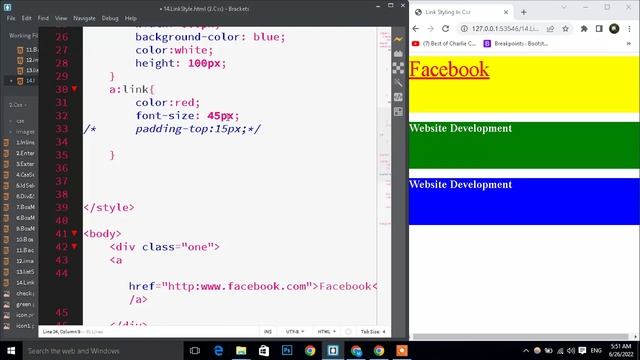
Task: Click the ENG language indicator in tray
Action: point(596,351)
